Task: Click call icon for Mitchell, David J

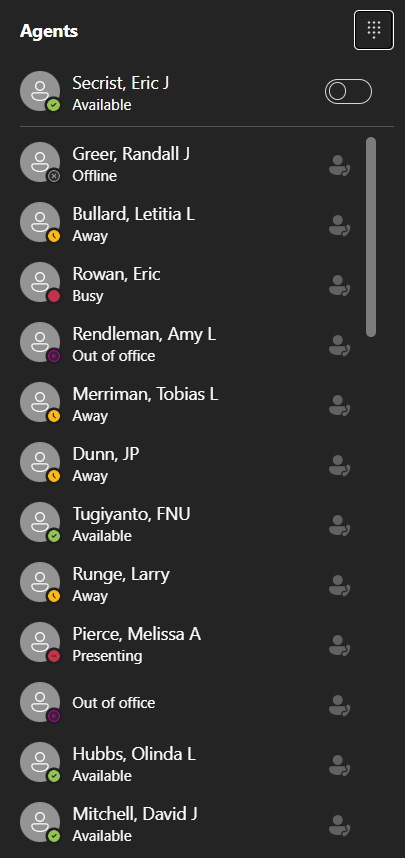Action: (x=339, y=826)
